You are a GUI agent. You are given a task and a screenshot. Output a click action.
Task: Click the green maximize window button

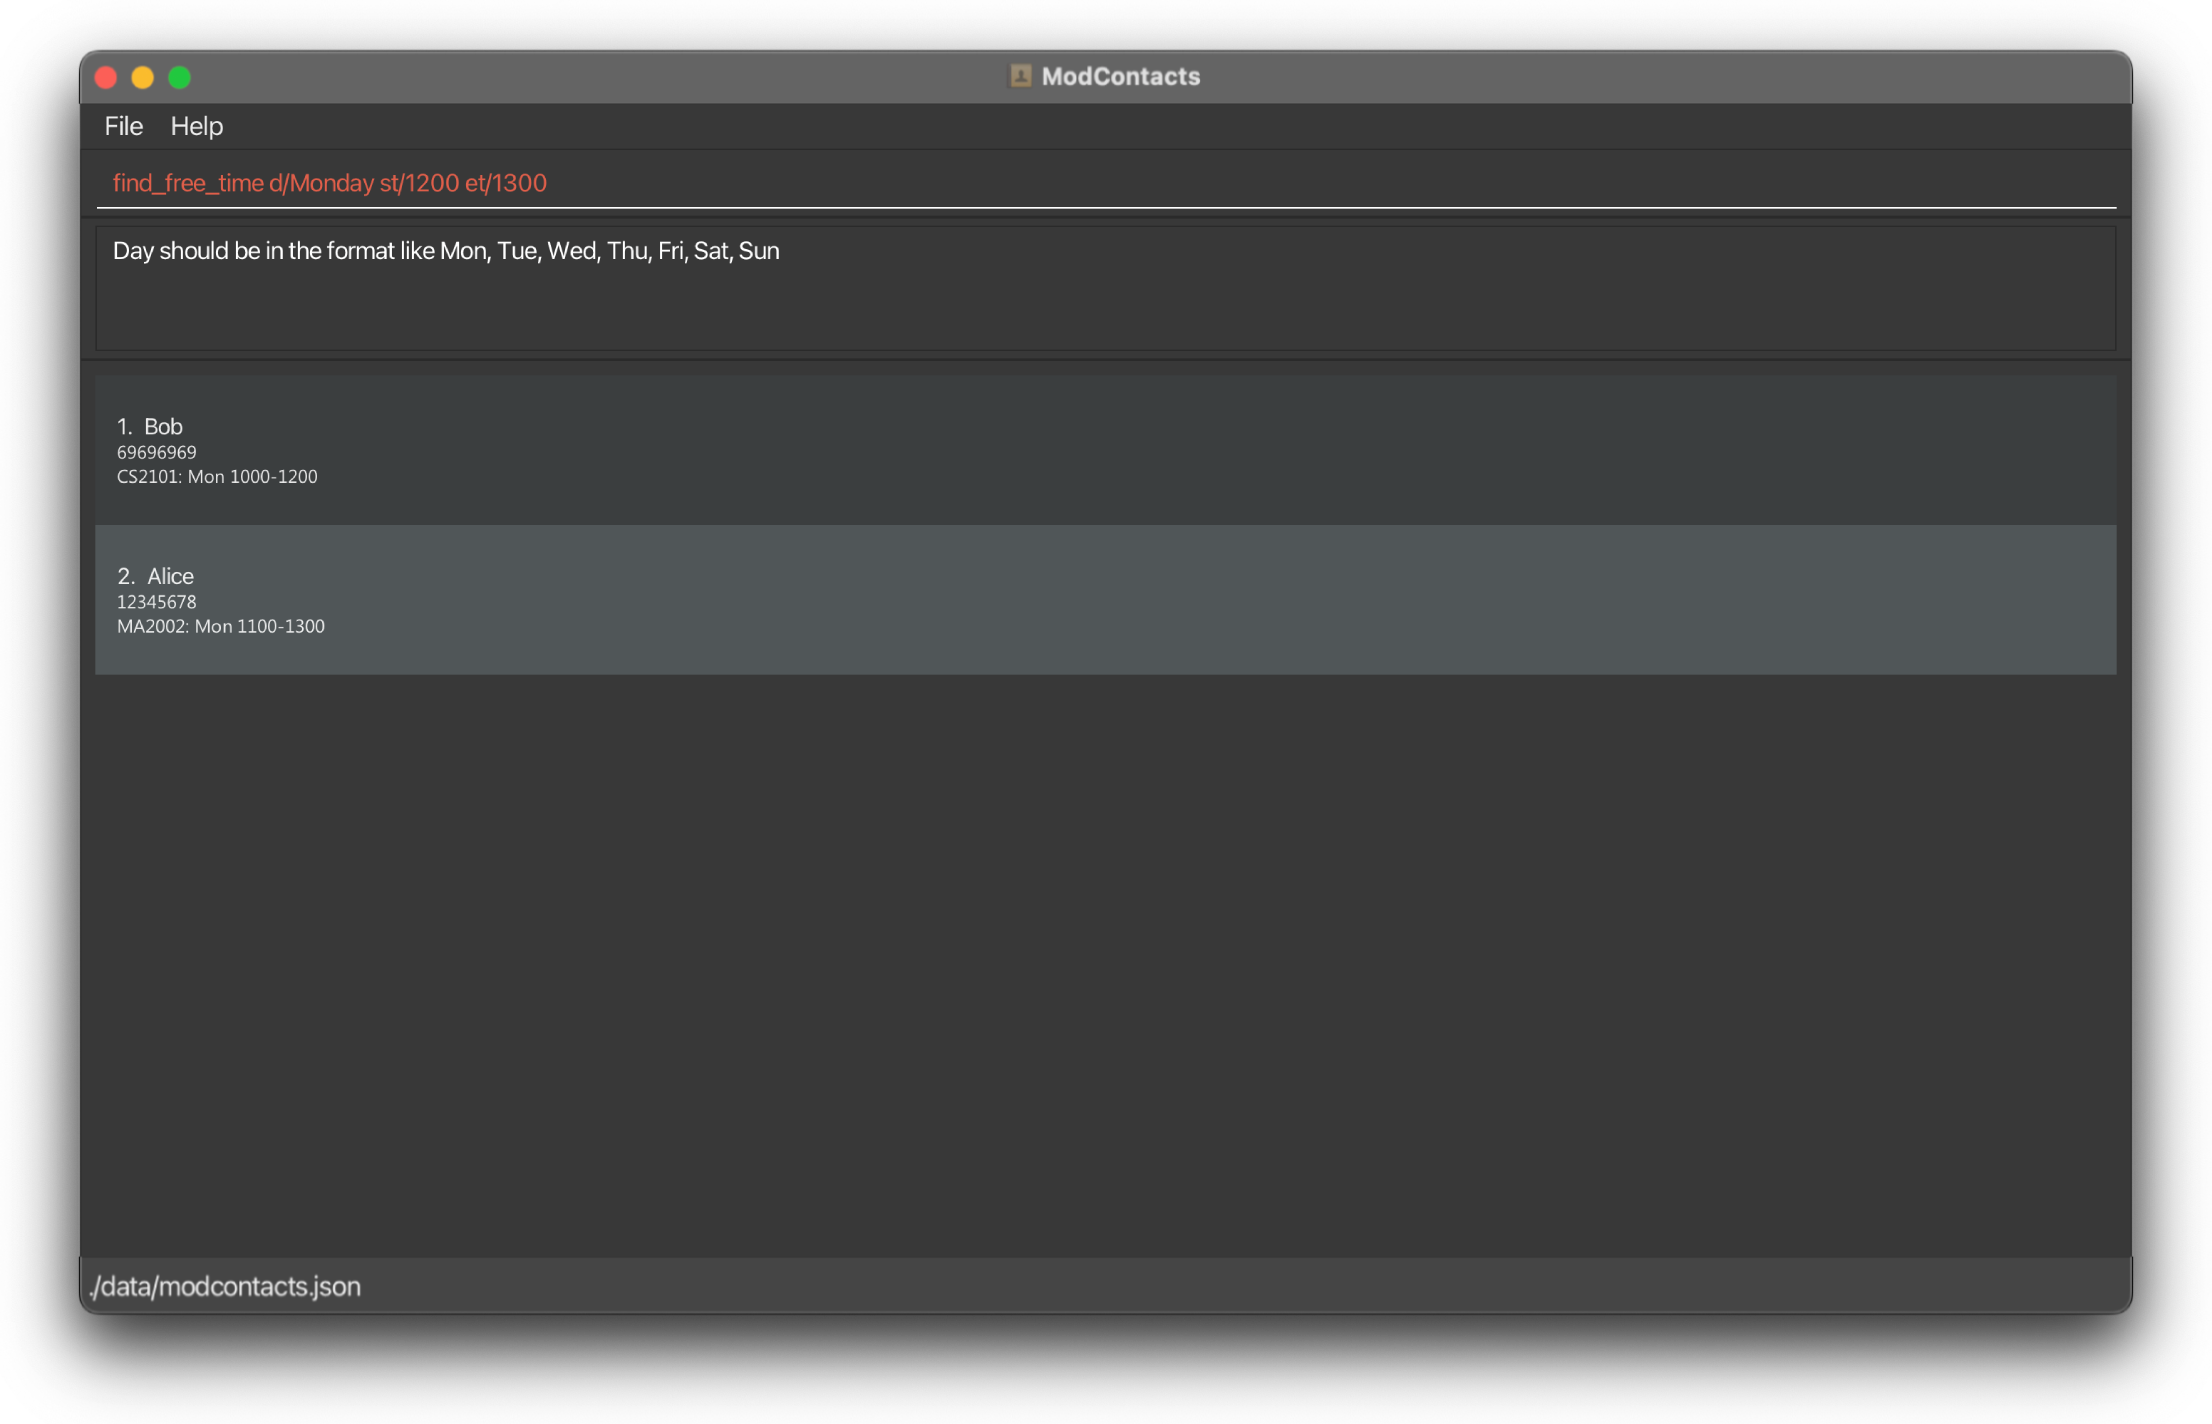pos(180,77)
